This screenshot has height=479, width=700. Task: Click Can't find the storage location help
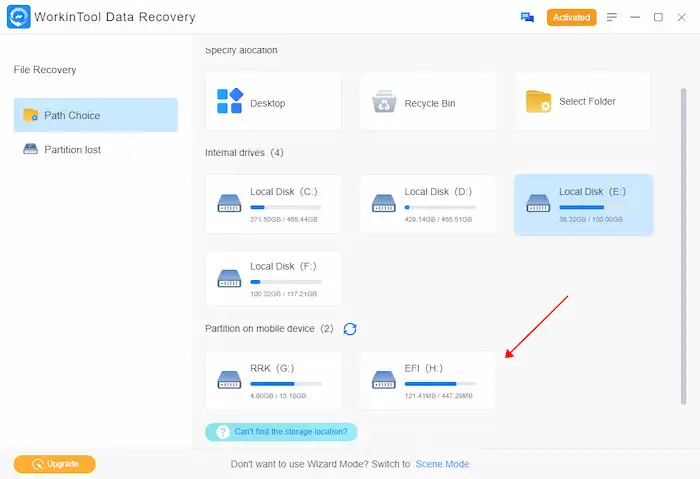[281, 432]
